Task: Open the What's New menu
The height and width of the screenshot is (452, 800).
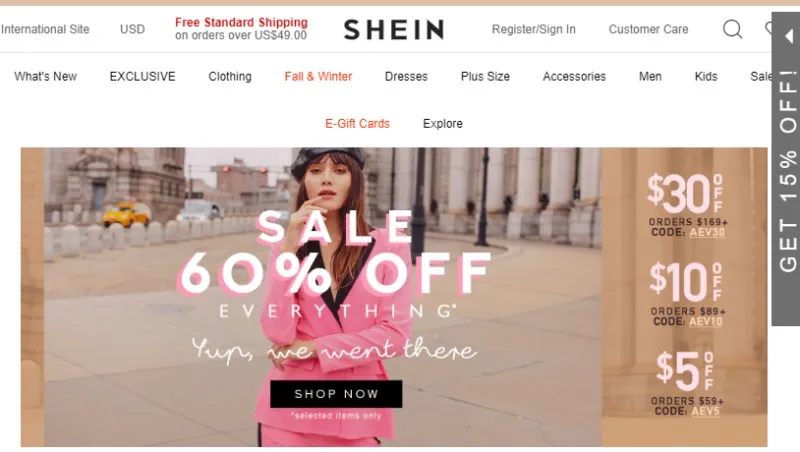Action: (45, 77)
